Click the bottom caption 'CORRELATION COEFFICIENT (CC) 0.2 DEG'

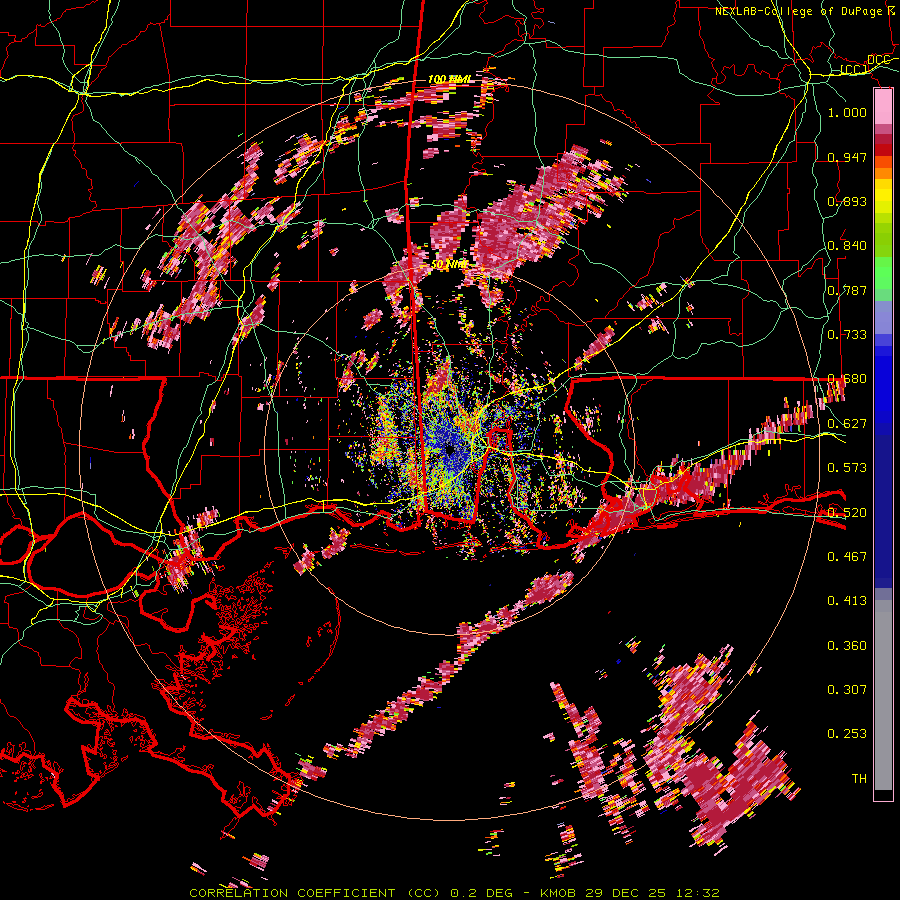pyautogui.click(x=353, y=893)
